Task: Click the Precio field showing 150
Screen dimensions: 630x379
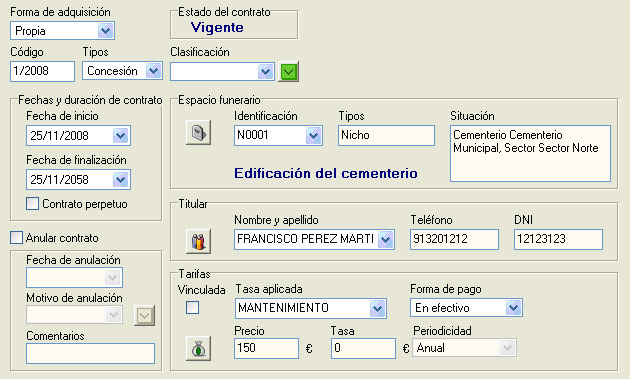Action: (x=266, y=348)
